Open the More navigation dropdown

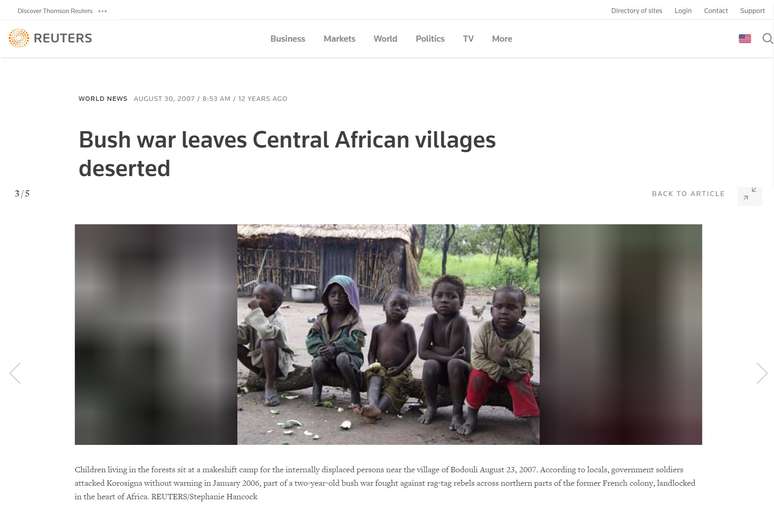502,39
